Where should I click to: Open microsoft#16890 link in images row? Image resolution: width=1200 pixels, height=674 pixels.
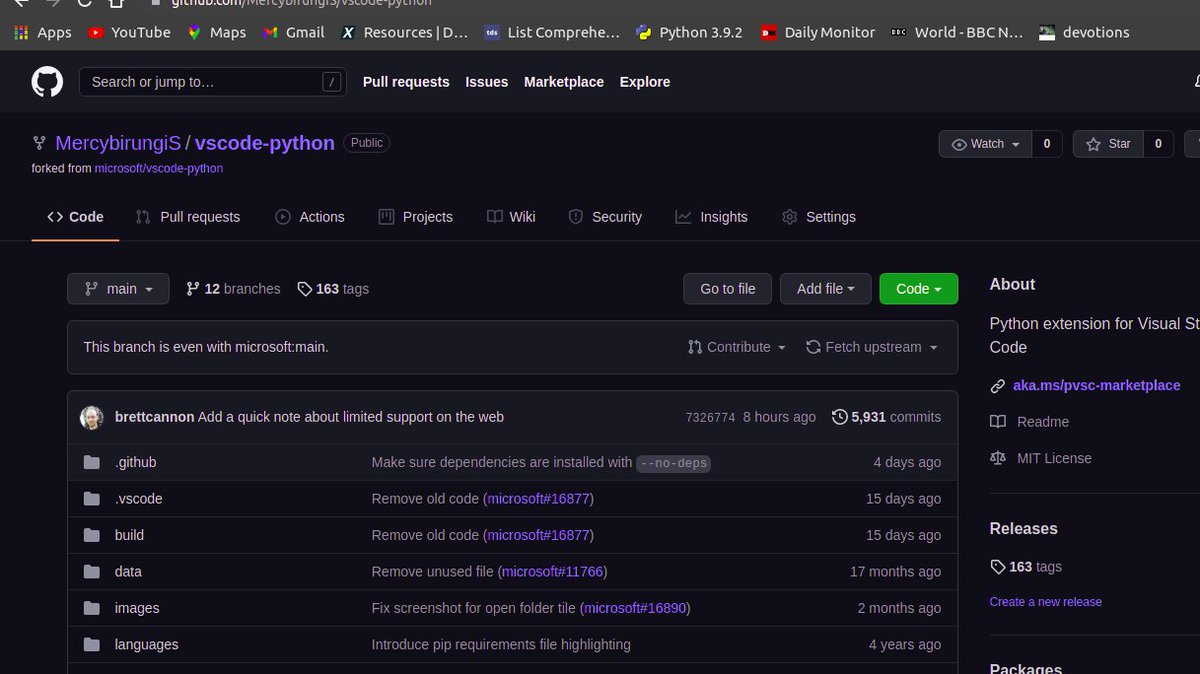[635, 608]
